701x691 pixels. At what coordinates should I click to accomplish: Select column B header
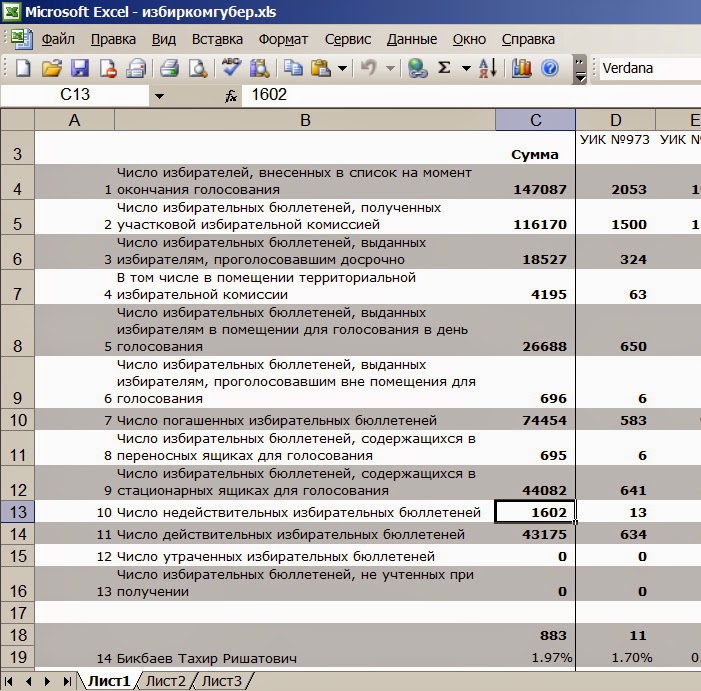[x=305, y=120]
